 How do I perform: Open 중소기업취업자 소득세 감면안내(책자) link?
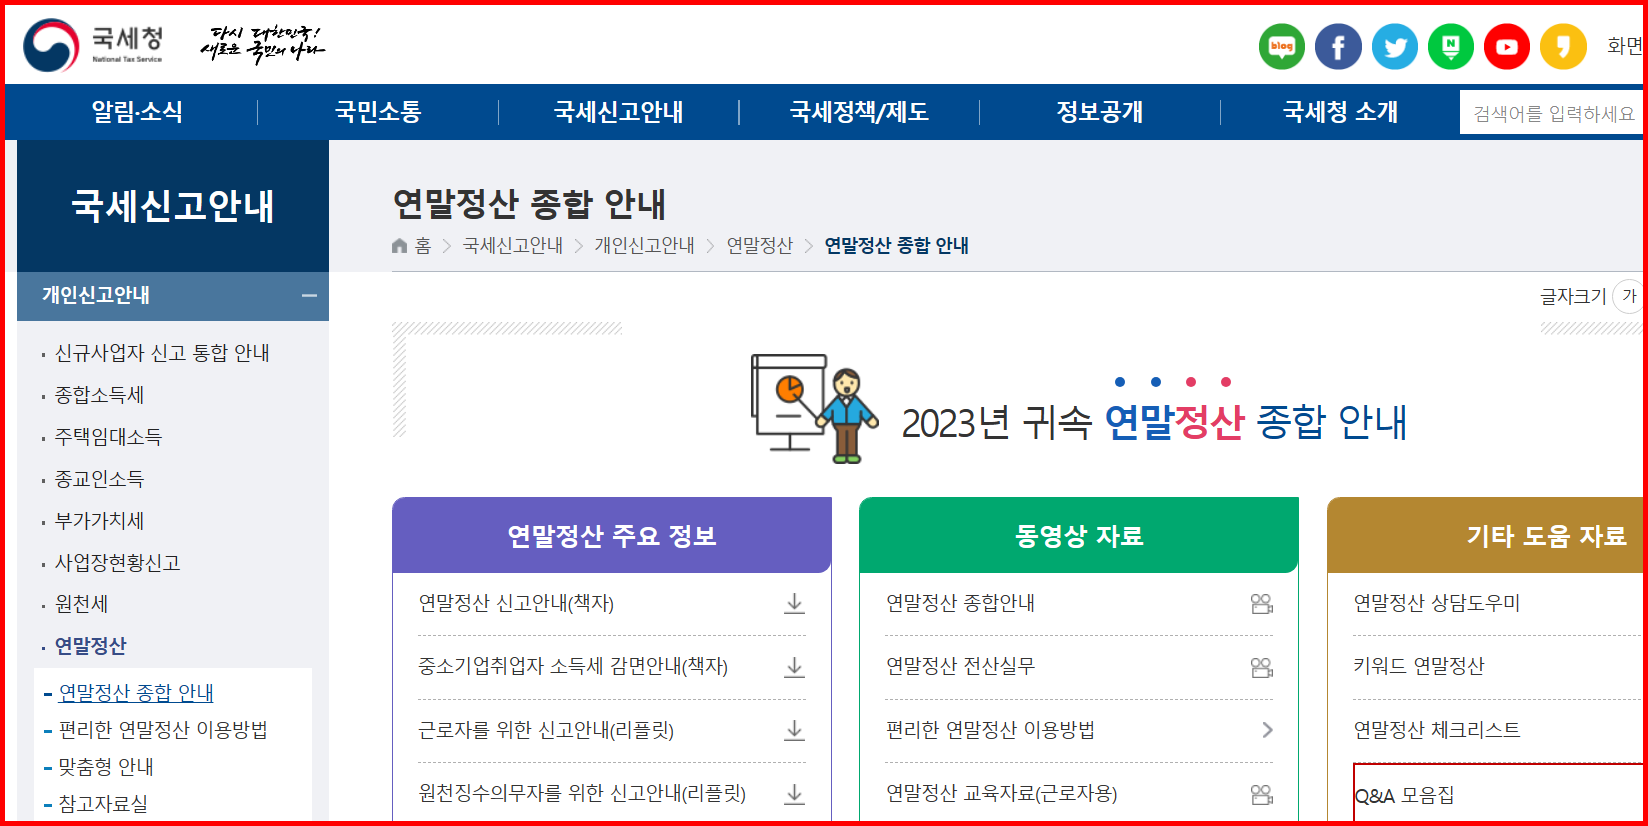coord(573,667)
